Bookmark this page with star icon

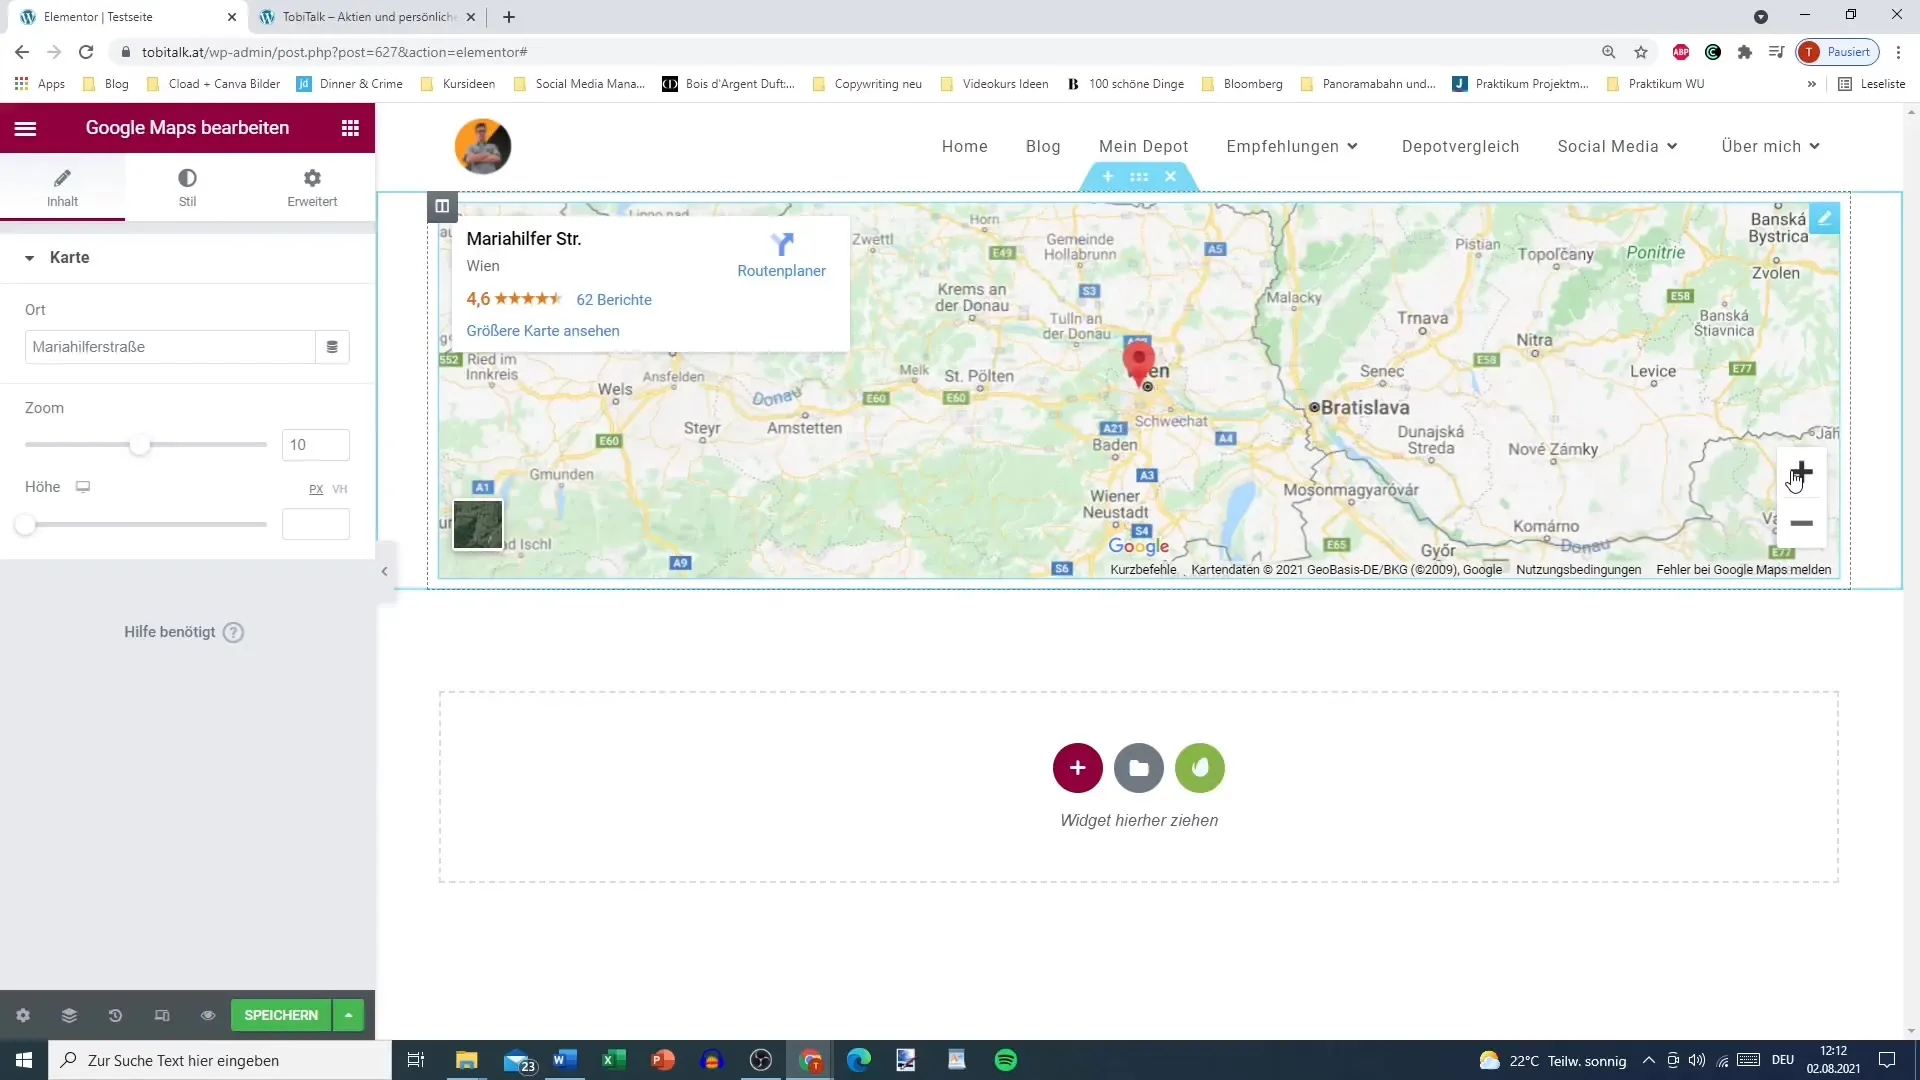point(1641,52)
